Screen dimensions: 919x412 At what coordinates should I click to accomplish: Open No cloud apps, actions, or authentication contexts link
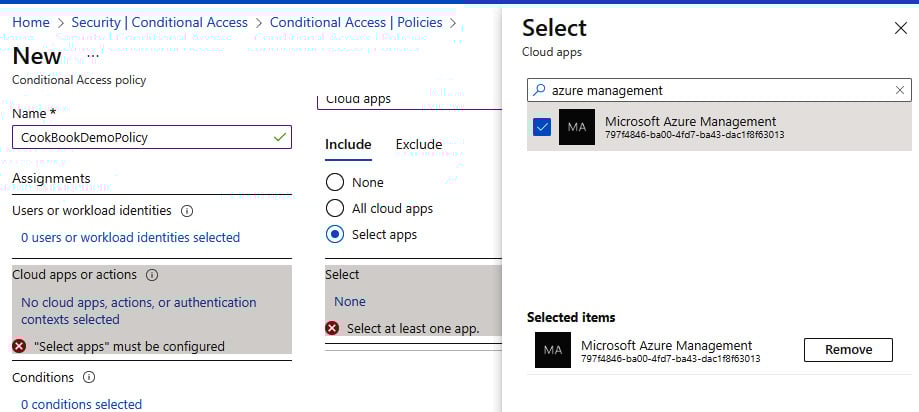(139, 311)
